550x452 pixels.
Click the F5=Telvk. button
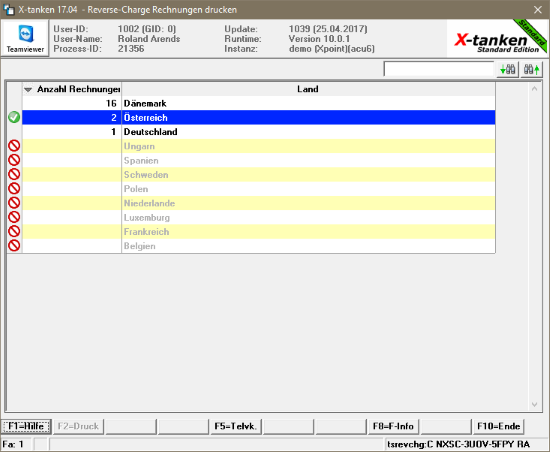point(236,426)
